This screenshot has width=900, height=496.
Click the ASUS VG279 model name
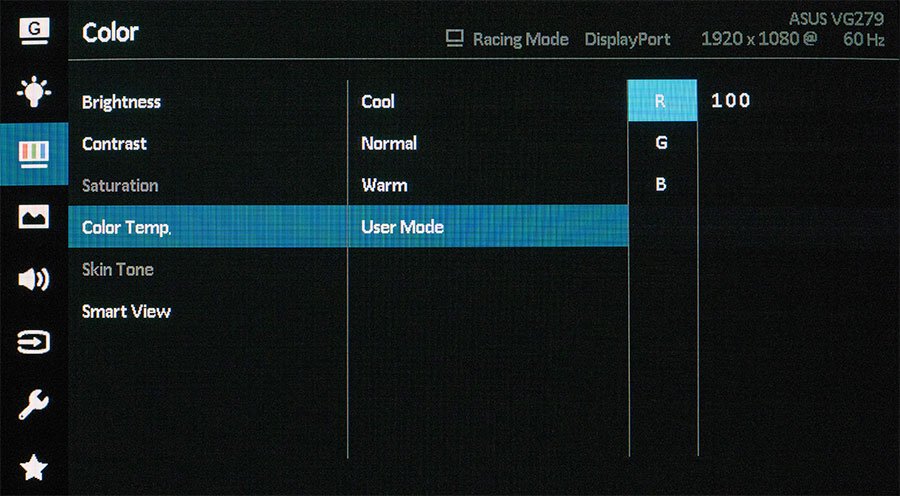point(836,18)
